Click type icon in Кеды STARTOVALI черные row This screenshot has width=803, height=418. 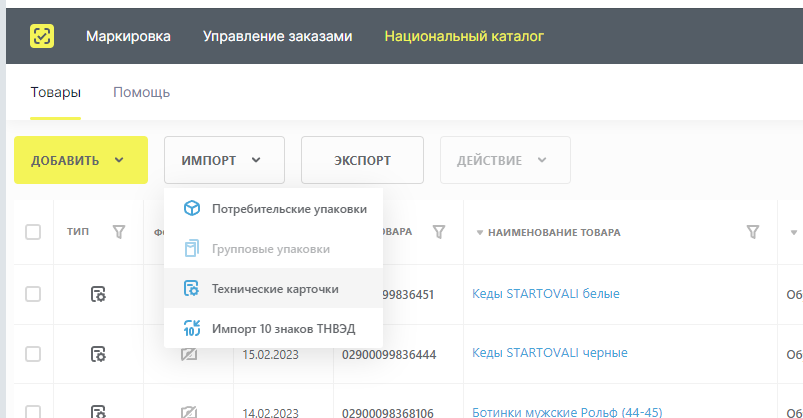(x=98, y=354)
